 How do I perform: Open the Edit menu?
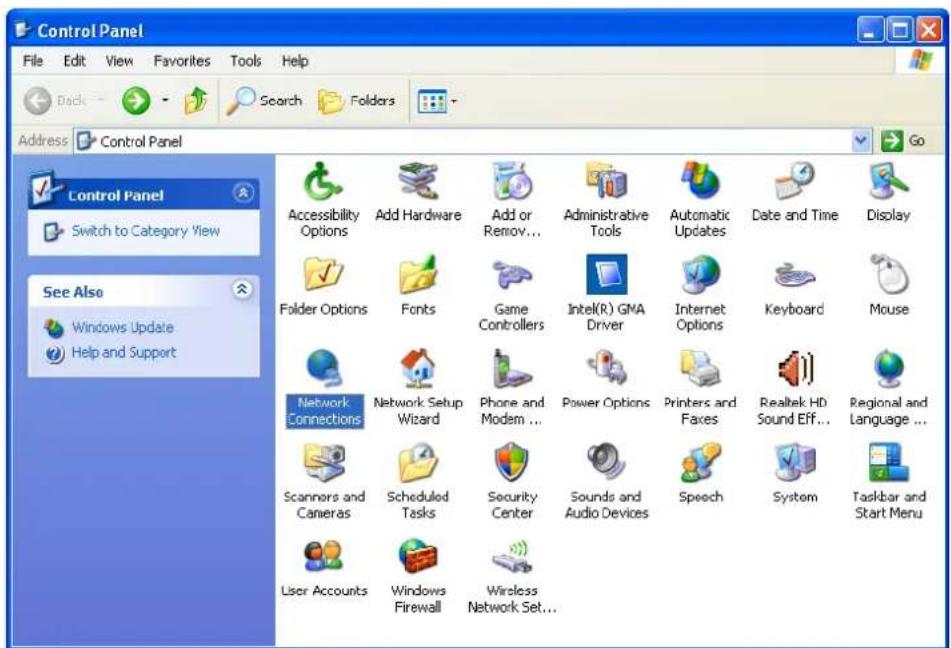(75, 61)
